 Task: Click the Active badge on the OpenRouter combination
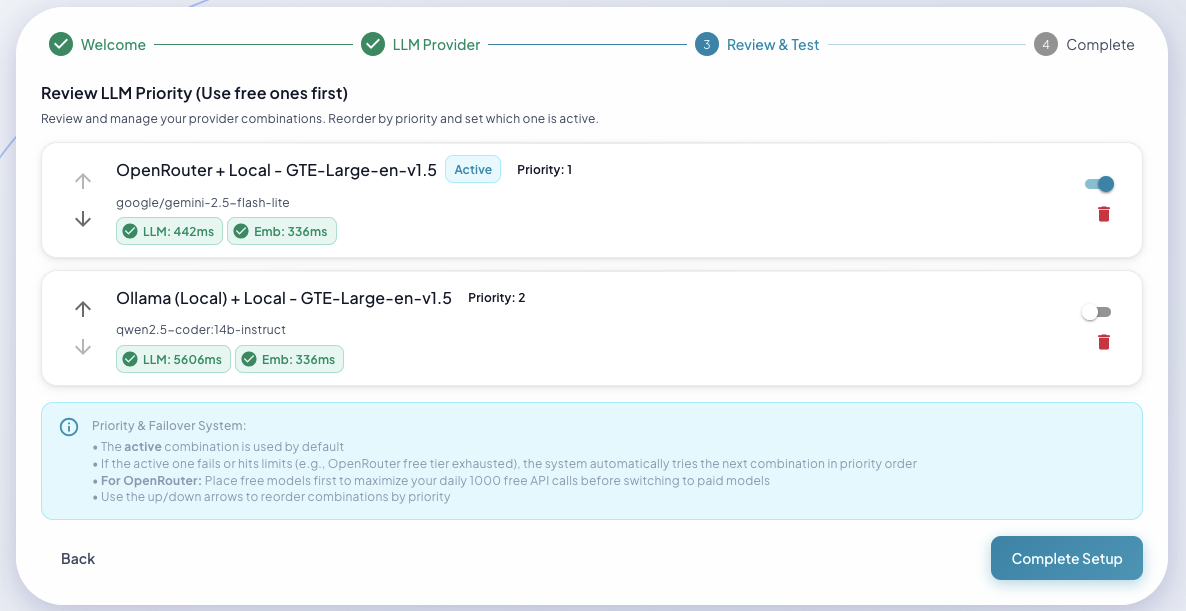[472, 169]
